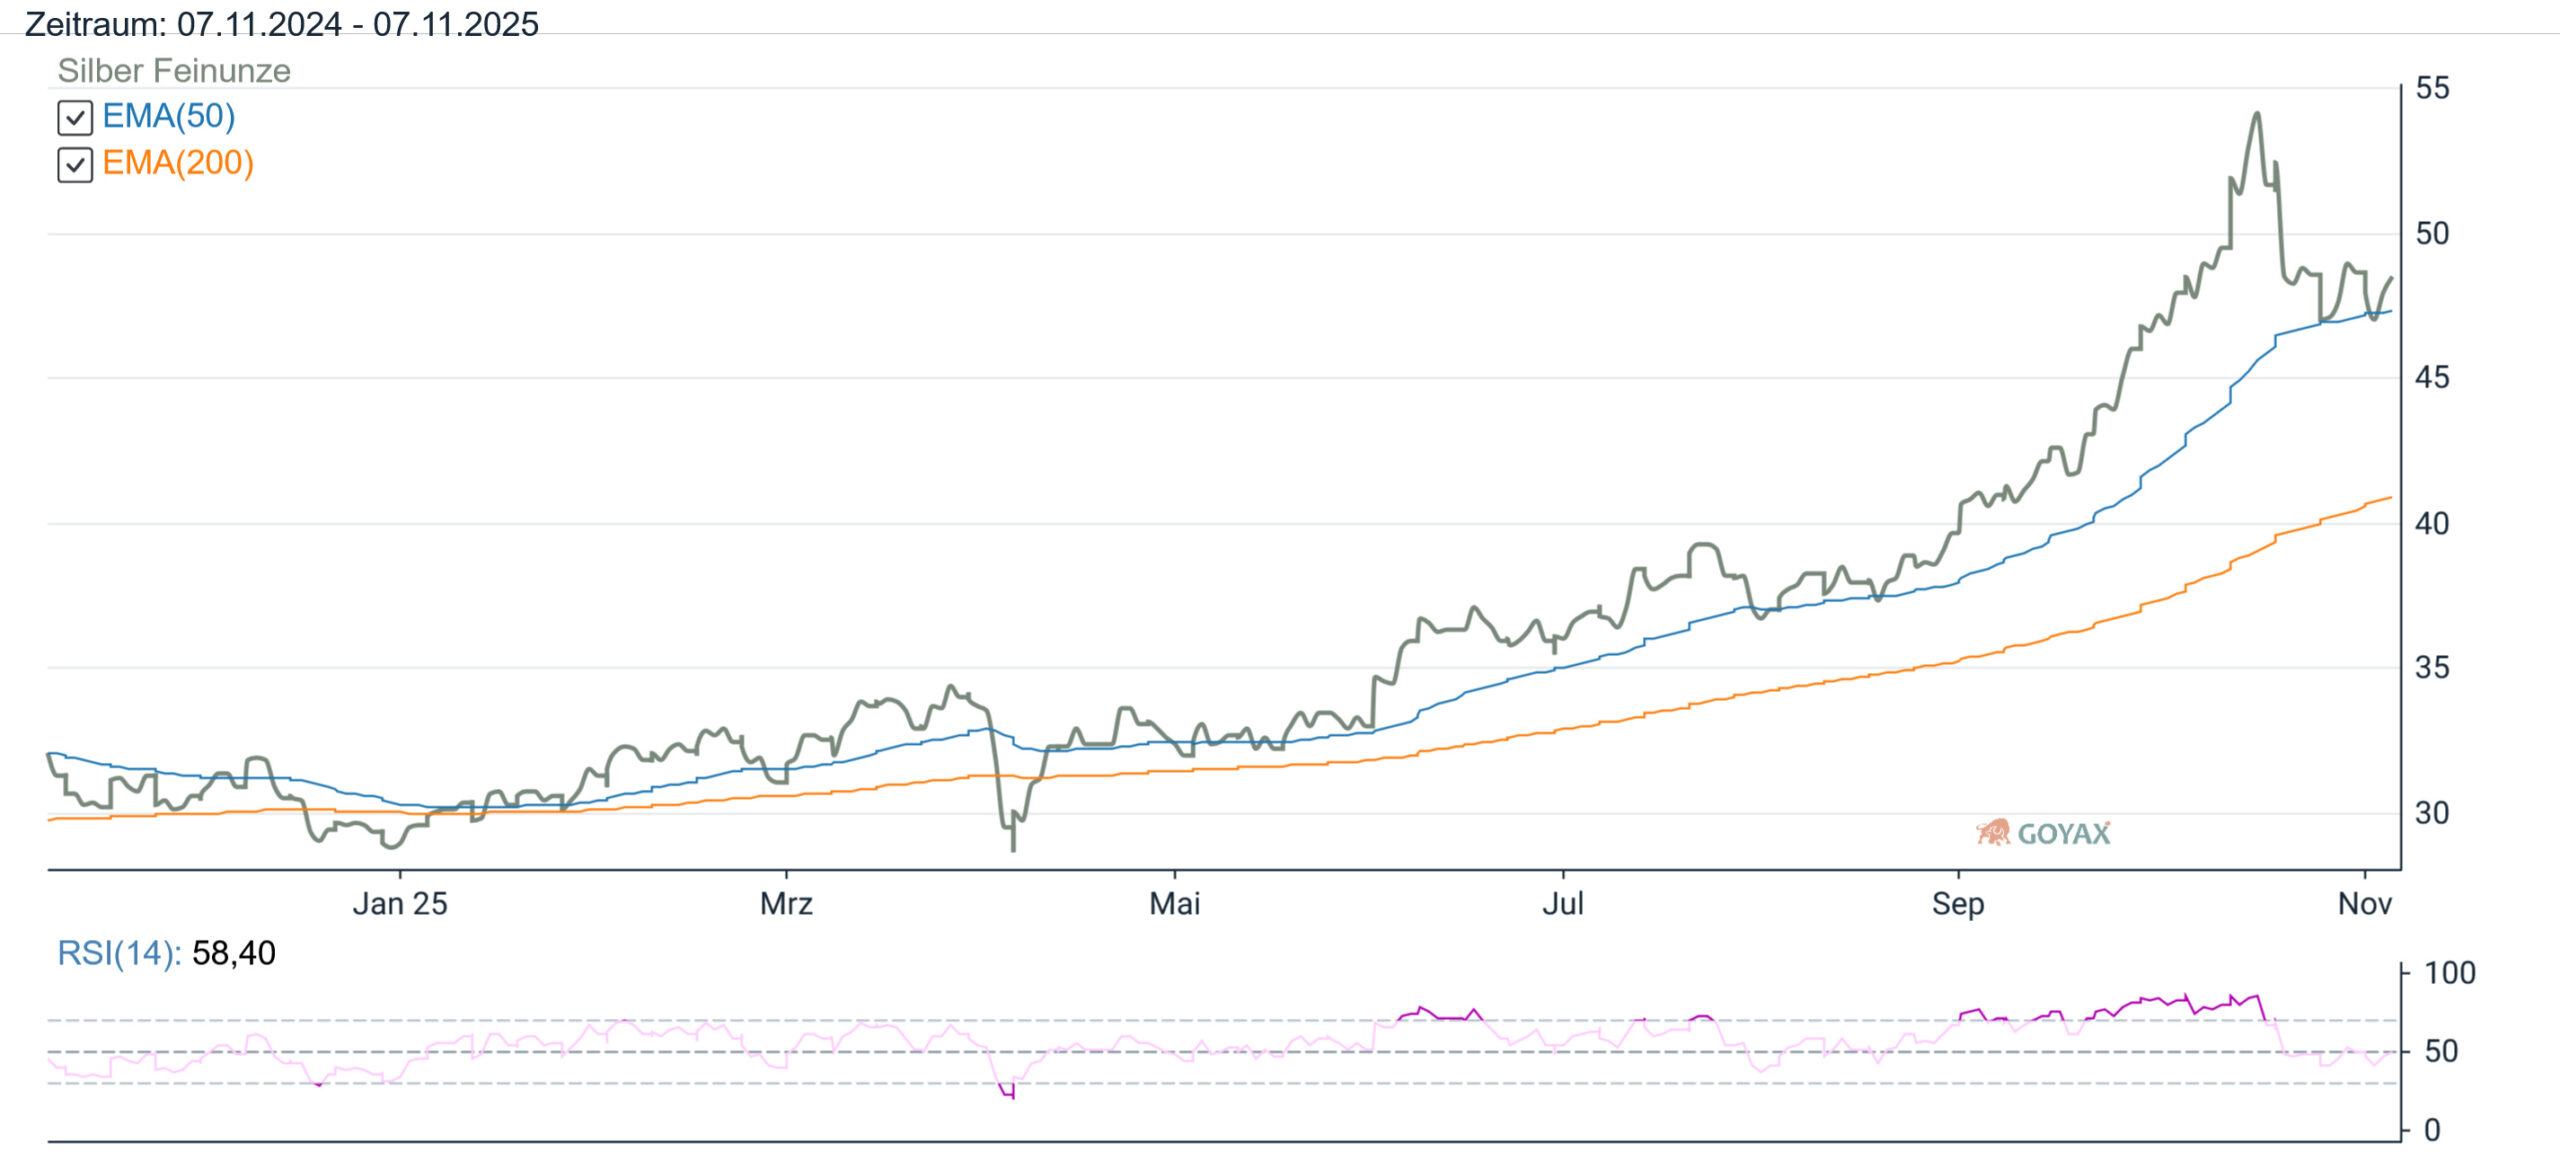Click the GOYAX bull logo icon
The height and width of the screenshot is (1152, 2560).
1992,832
